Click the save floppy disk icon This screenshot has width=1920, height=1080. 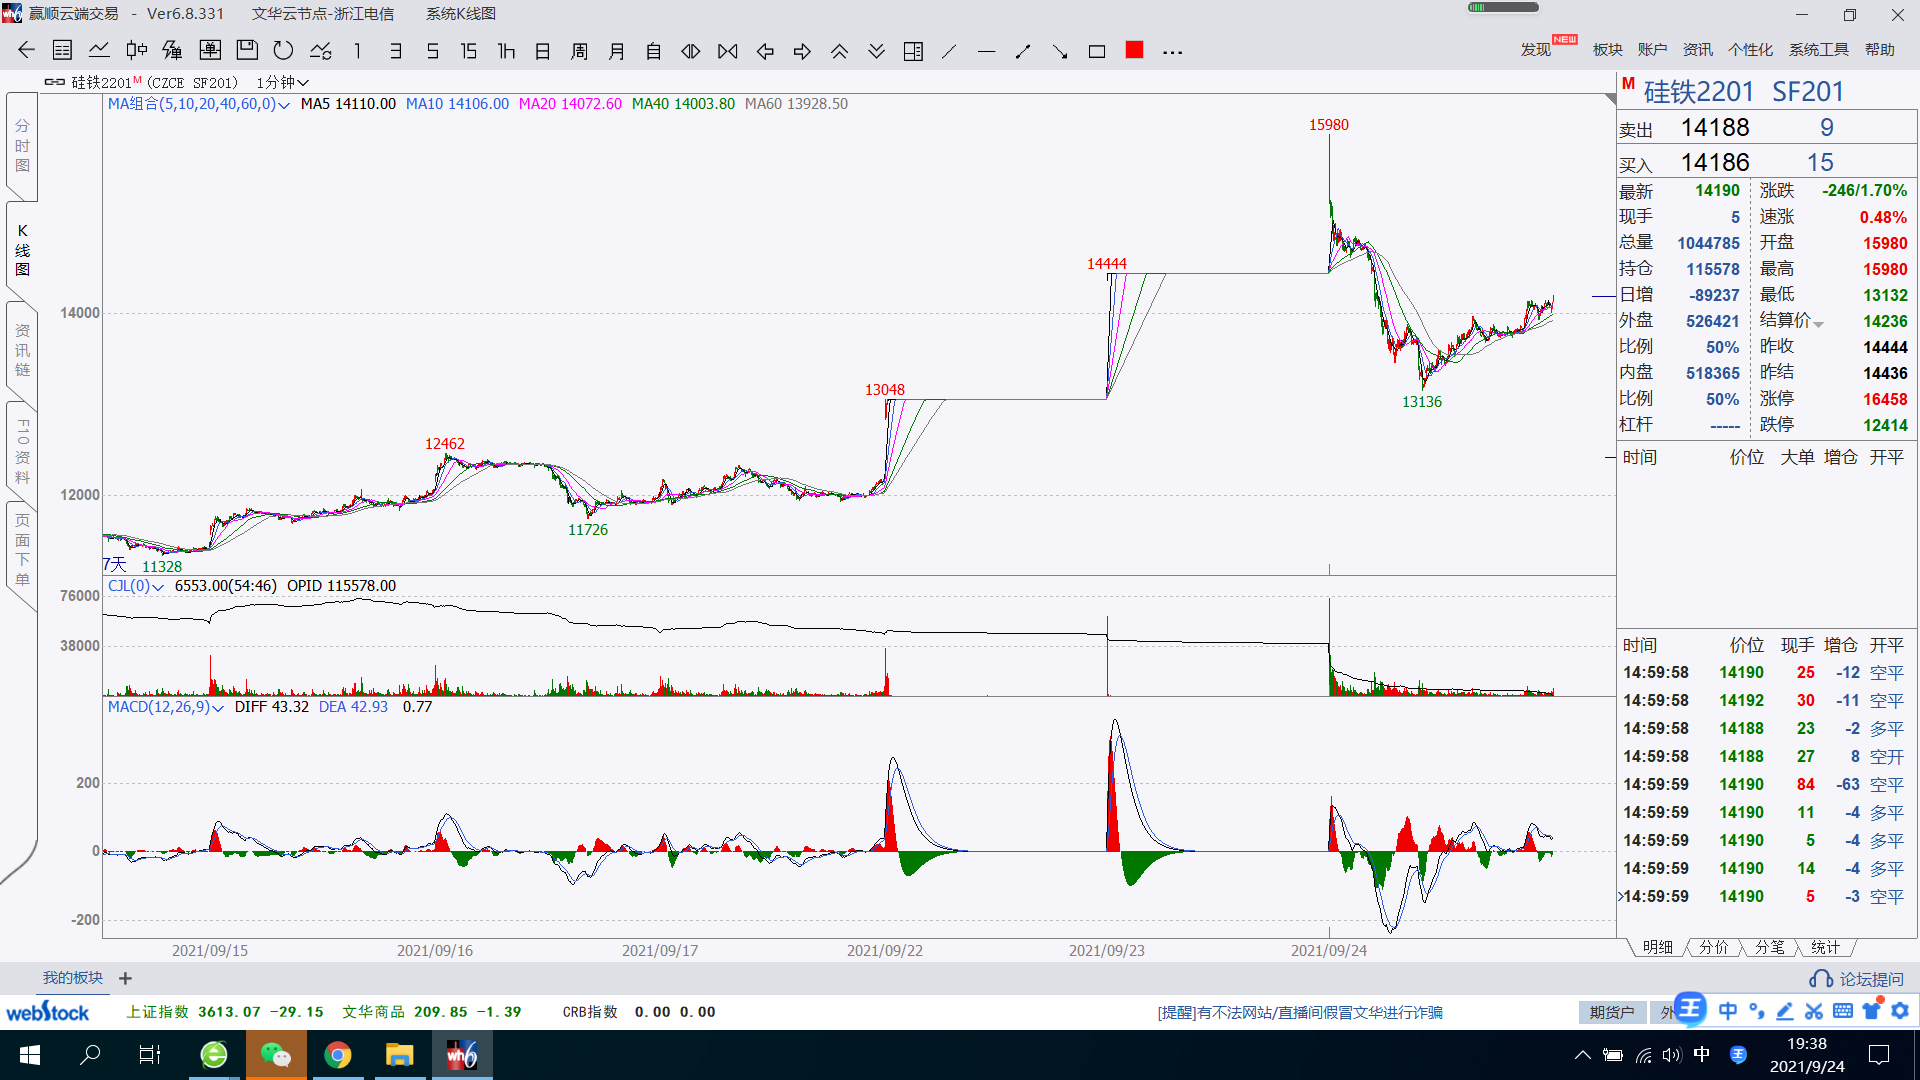[x=247, y=51]
